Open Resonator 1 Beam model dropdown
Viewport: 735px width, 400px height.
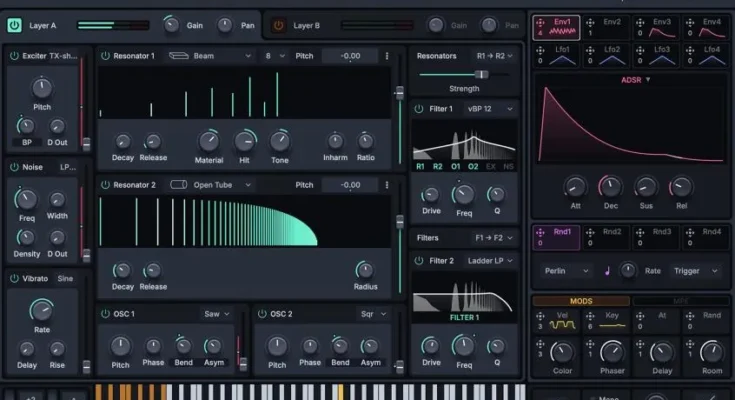click(210, 56)
